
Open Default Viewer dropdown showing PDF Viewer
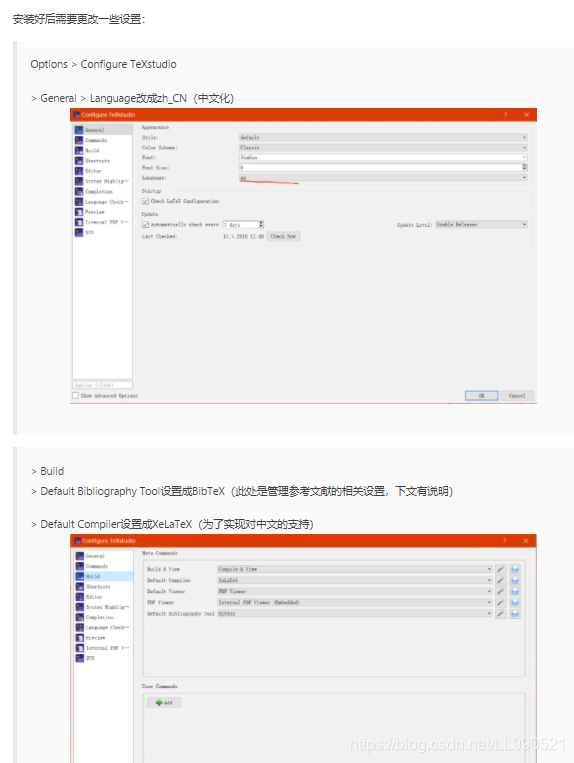[355, 591]
